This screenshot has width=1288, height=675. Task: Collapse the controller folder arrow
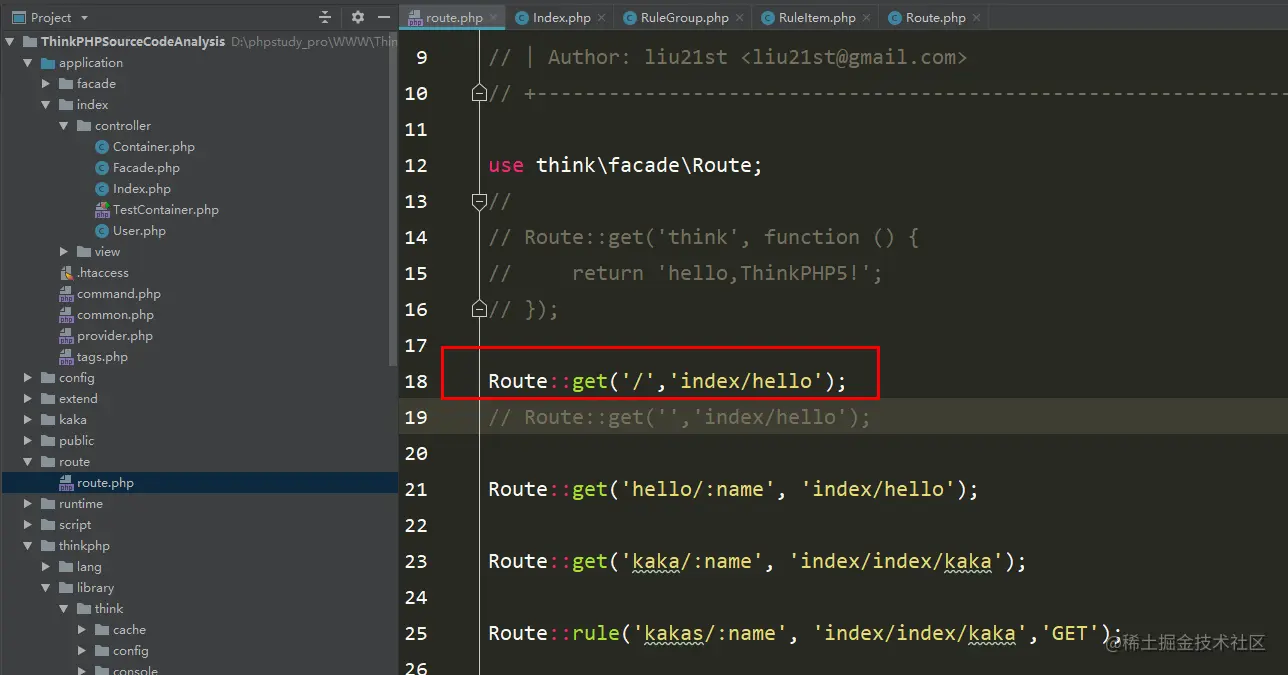pyautogui.click(x=64, y=126)
